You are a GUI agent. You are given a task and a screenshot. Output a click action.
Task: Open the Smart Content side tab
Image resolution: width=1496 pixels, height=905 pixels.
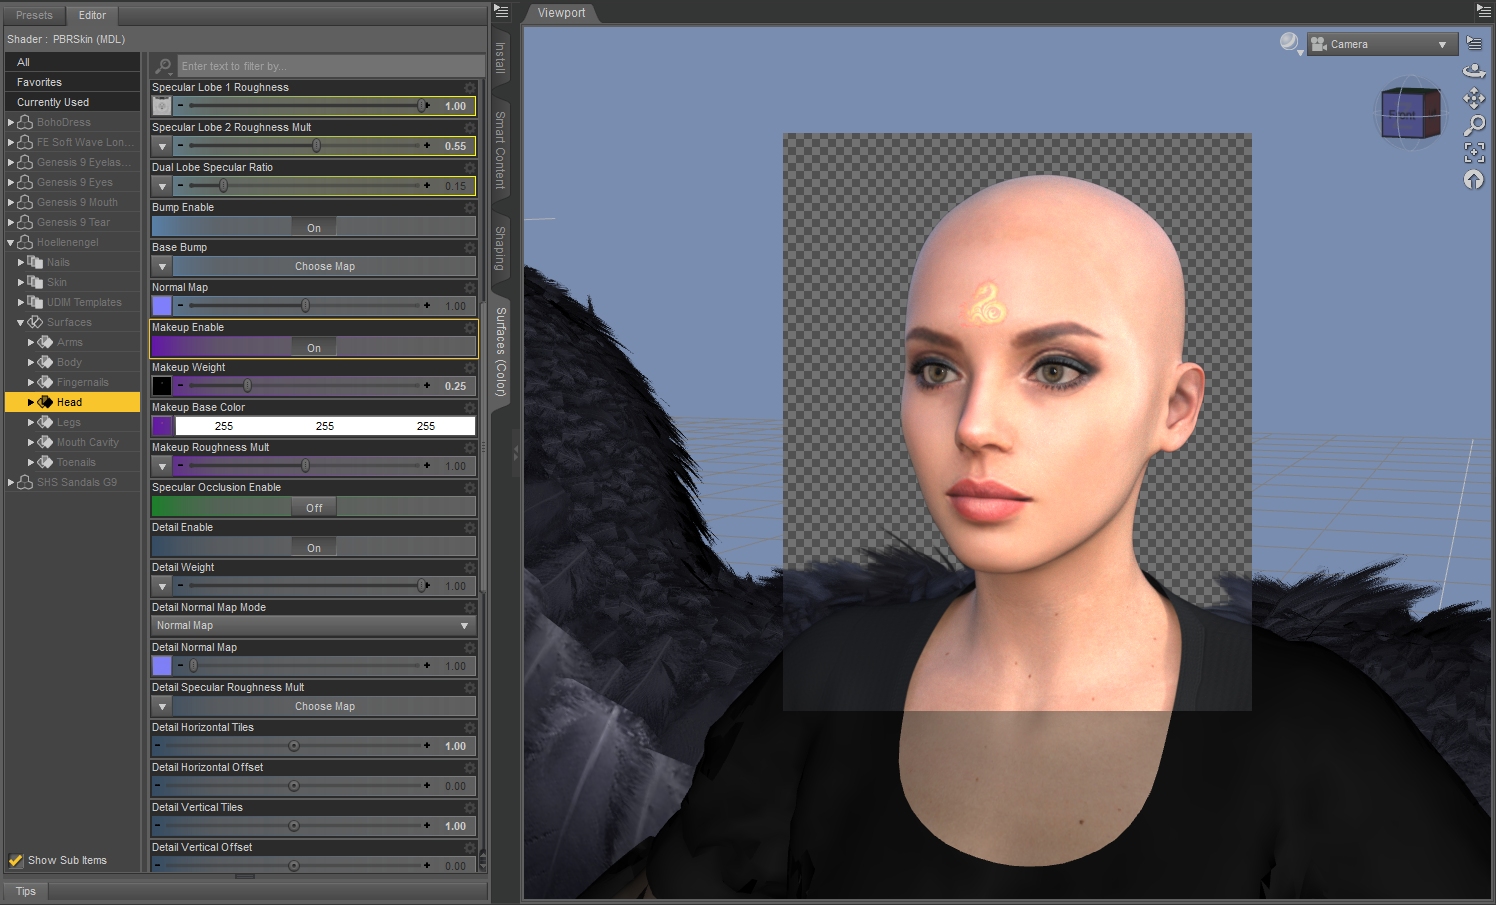tap(501, 150)
